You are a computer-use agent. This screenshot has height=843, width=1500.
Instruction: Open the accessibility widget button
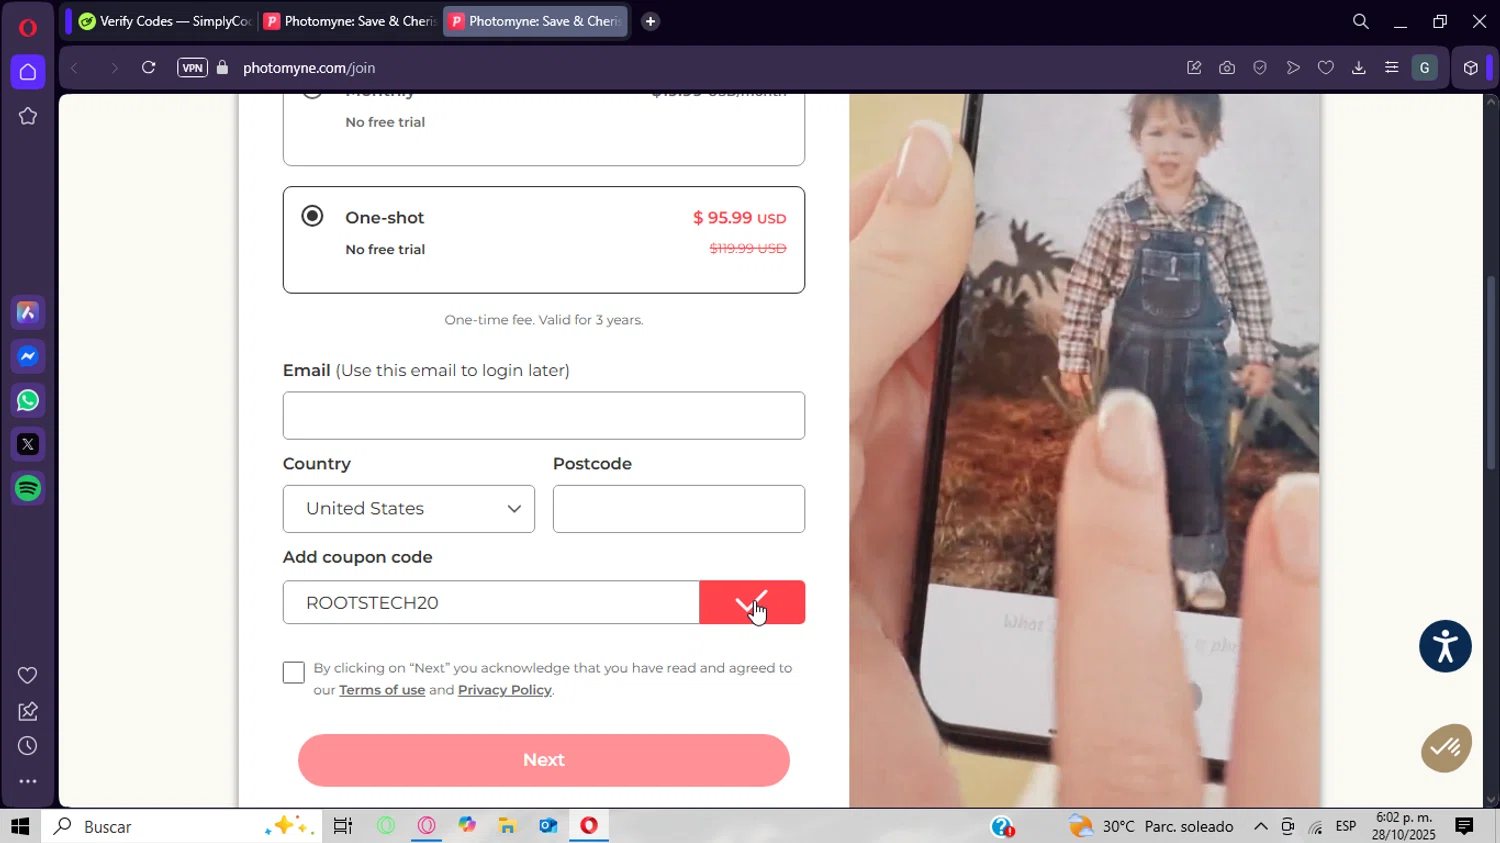point(1445,646)
